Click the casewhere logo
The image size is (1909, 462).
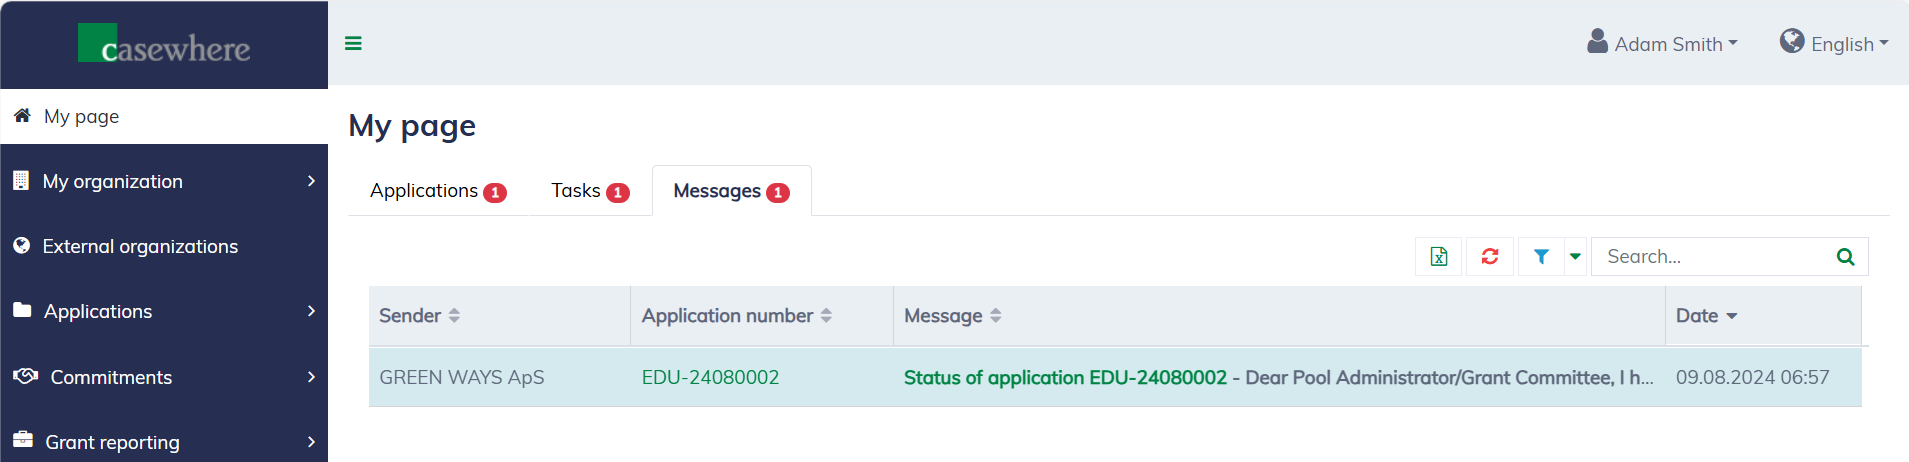165,45
